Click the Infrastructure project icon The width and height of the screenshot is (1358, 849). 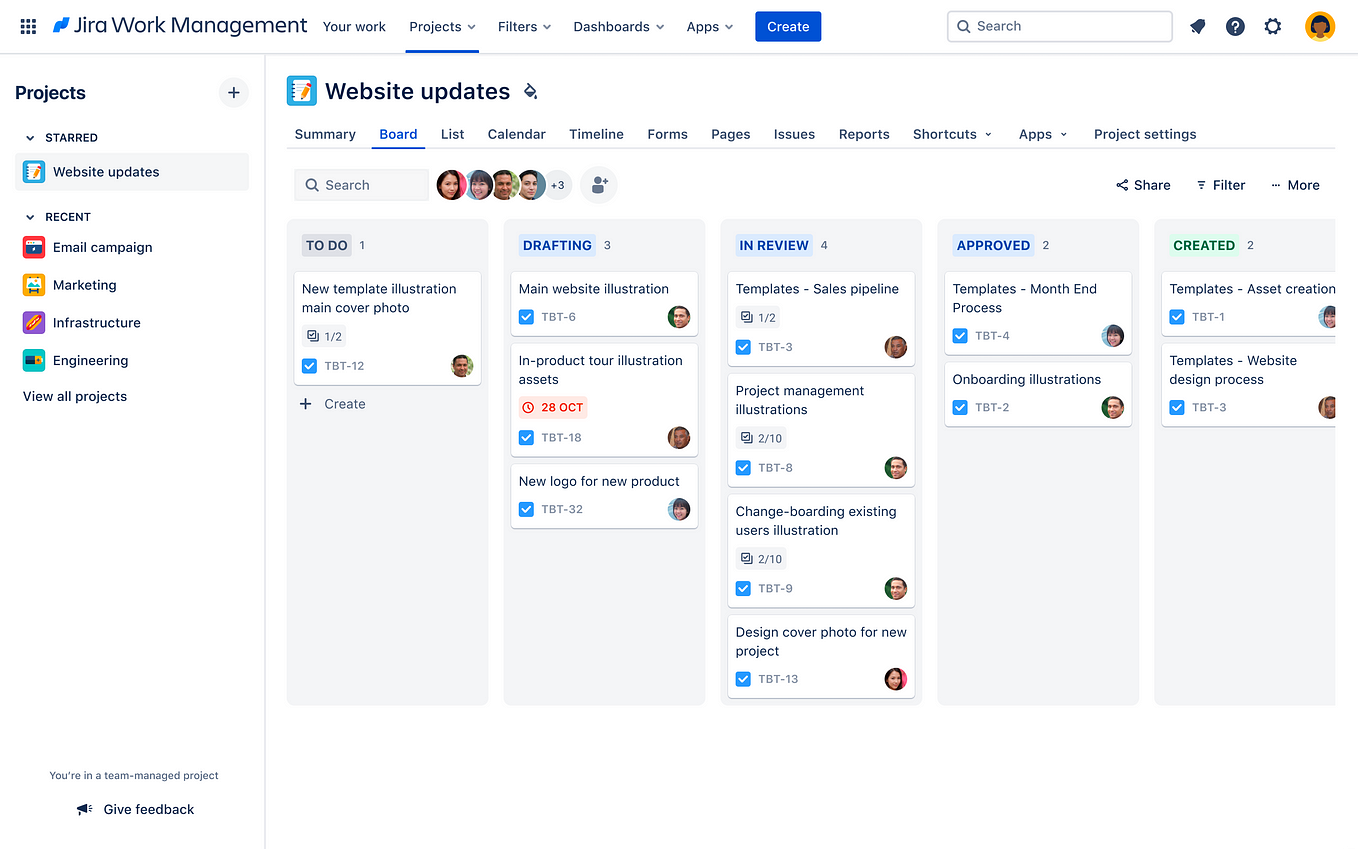coord(34,323)
